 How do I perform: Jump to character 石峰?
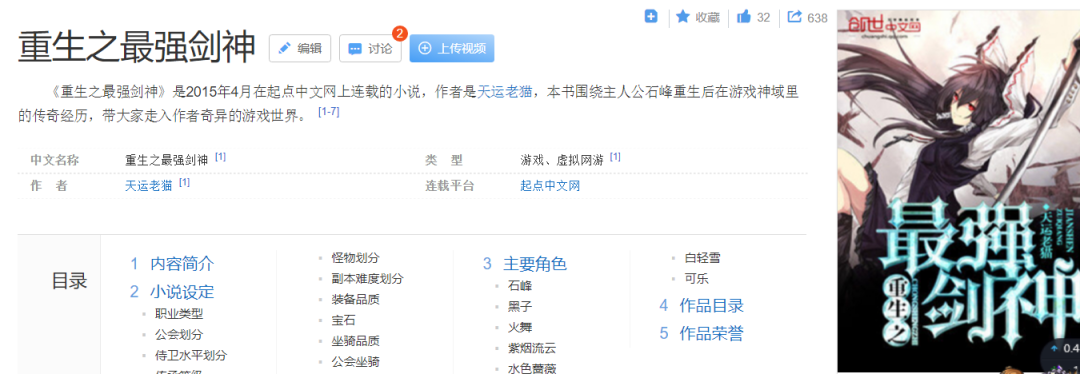(520, 286)
